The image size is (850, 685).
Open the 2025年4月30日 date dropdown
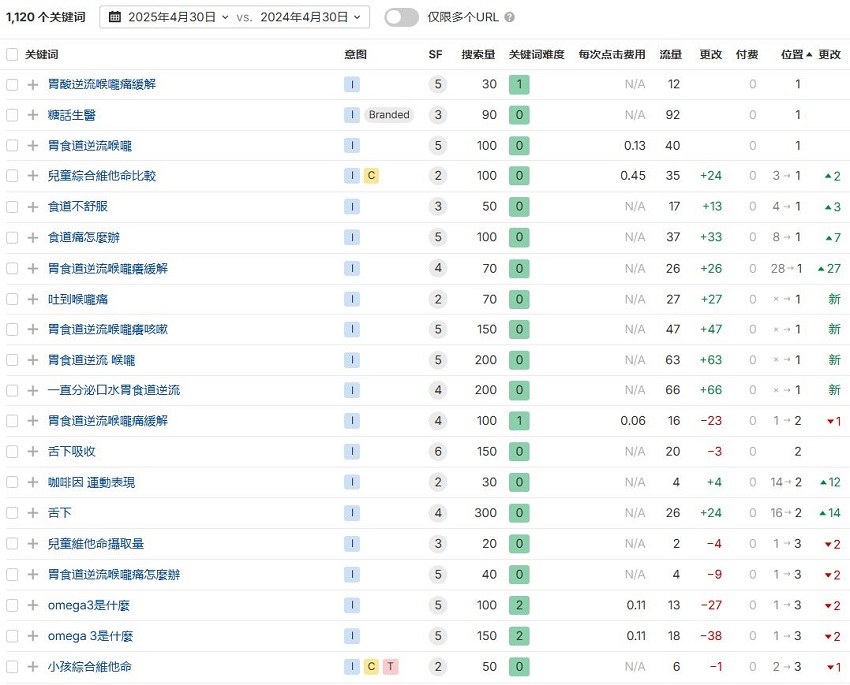178,17
